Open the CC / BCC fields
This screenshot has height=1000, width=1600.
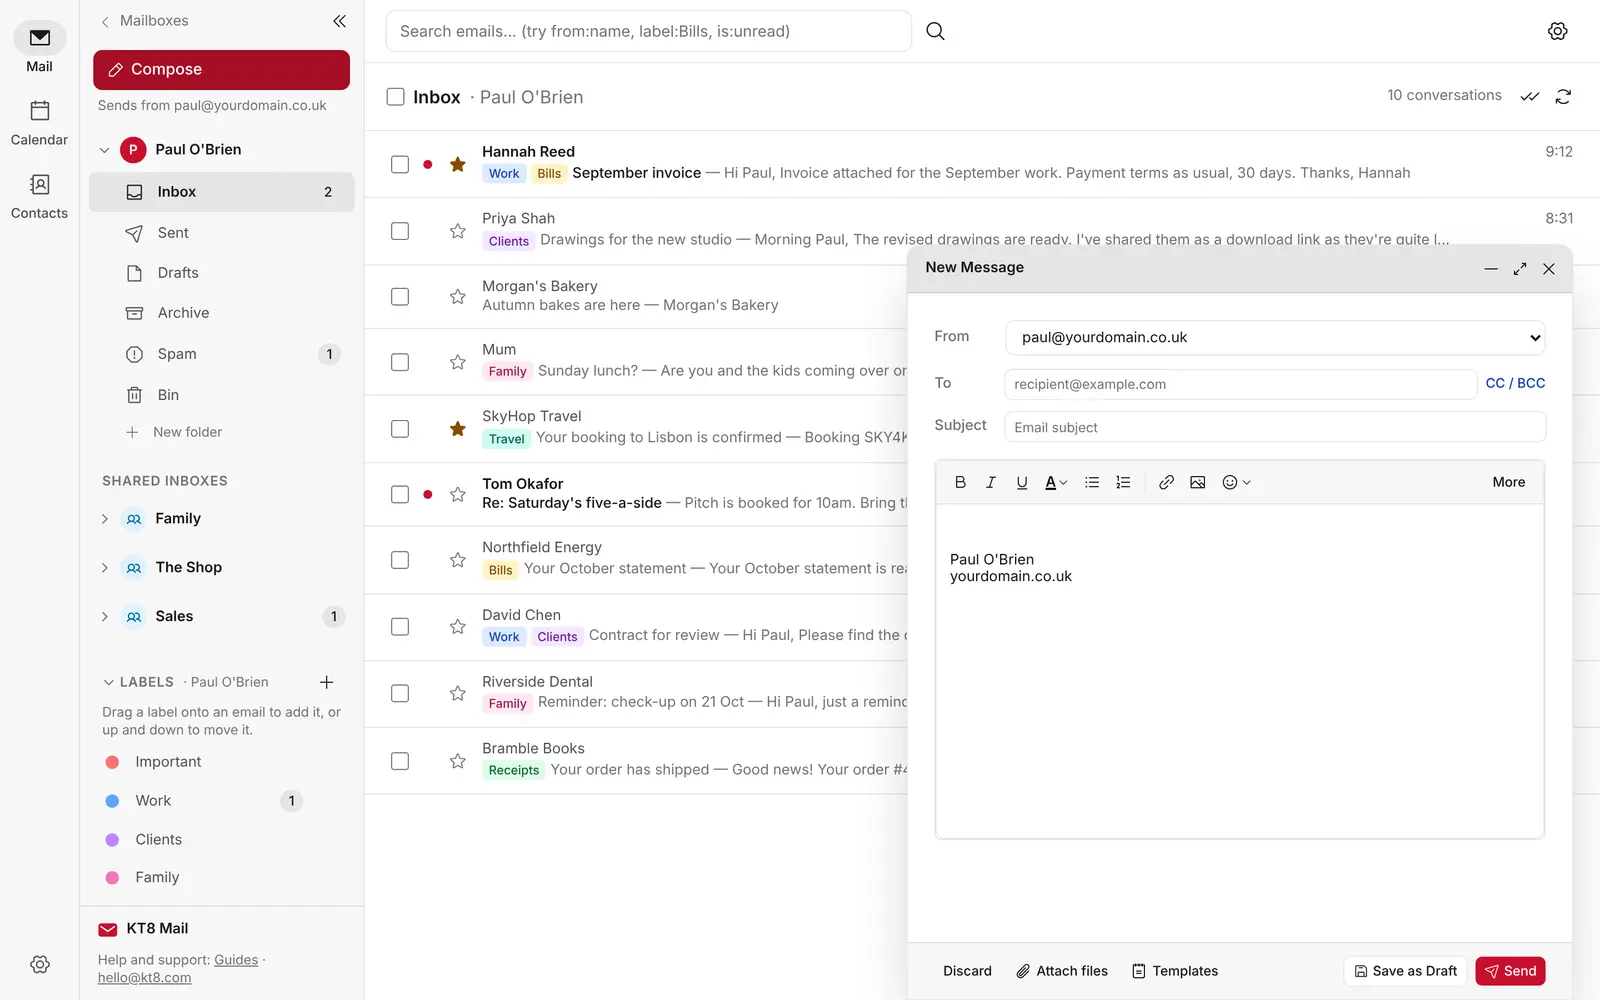[1515, 383]
